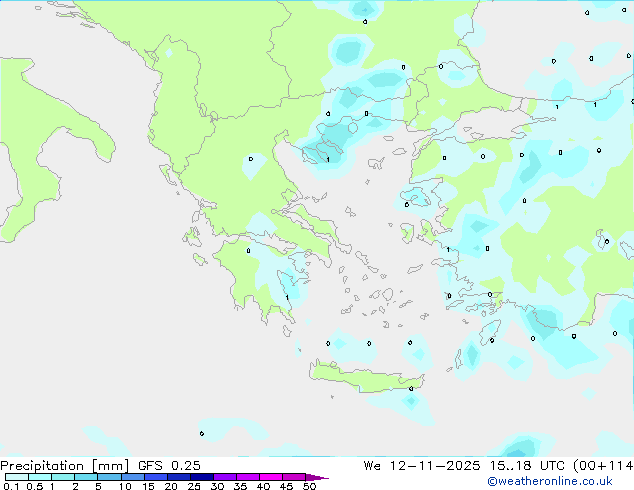Click the '25' legend scale value
The height and width of the screenshot is (490, 634).
point(194,486)
